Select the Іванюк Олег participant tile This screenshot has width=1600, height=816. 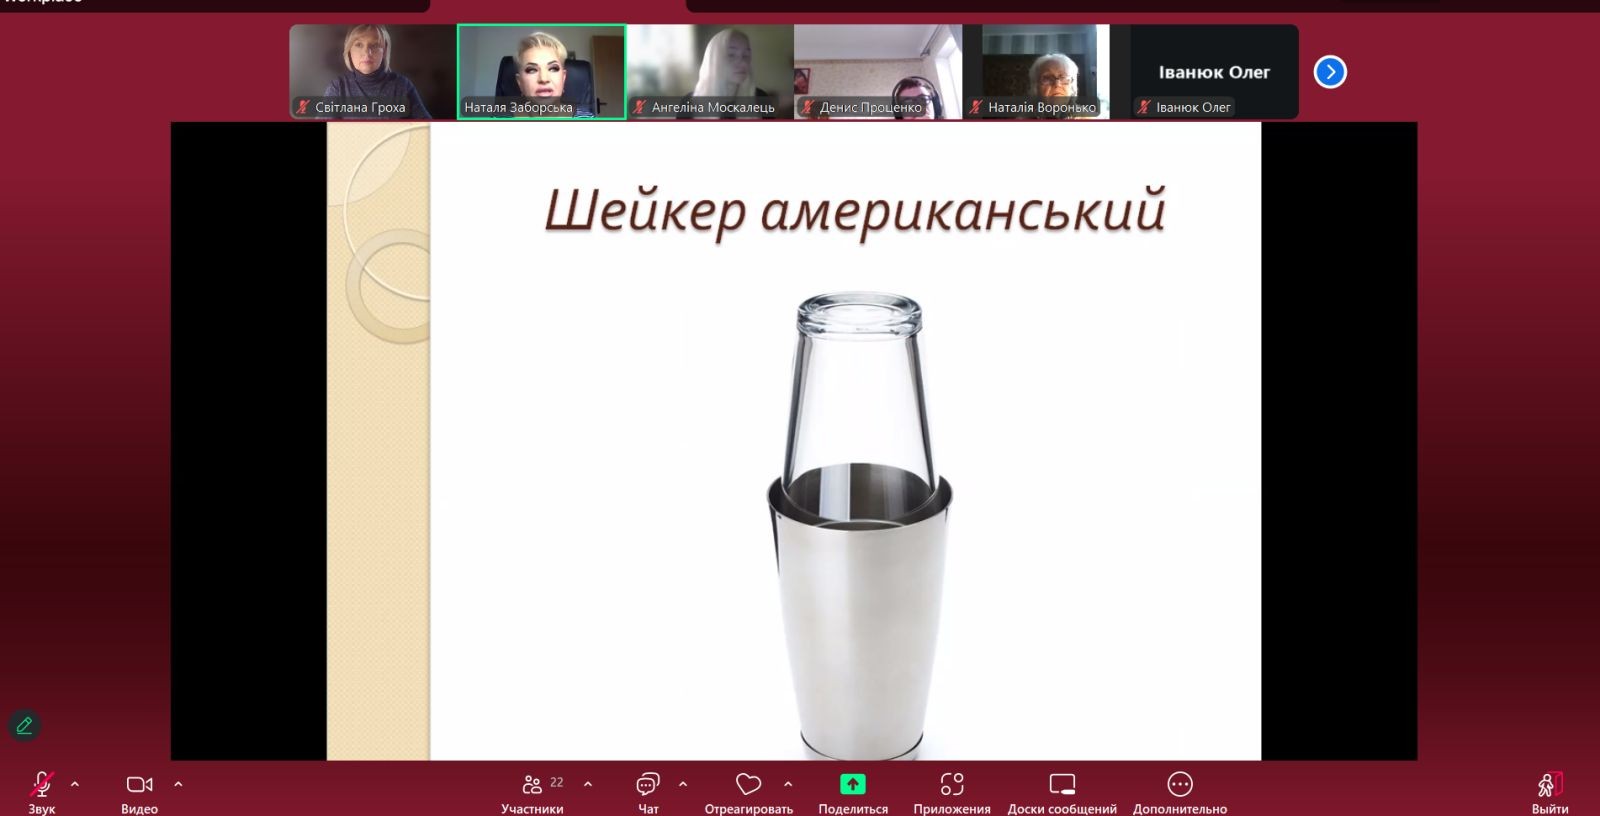[x=1214, y=72]
